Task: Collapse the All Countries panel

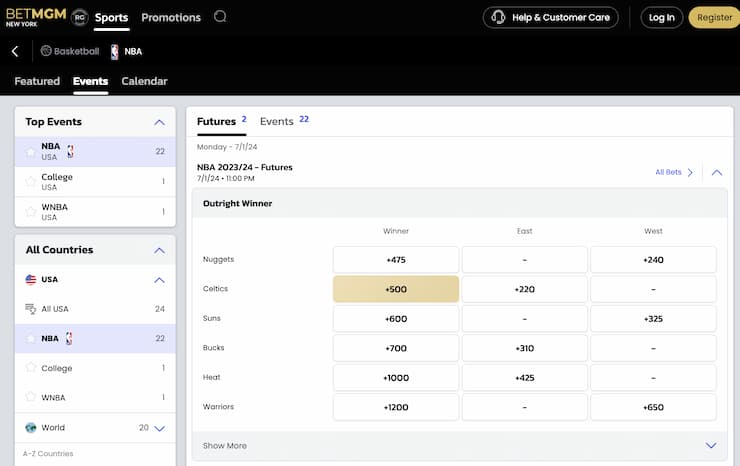Action: pyautogui.click(x=160, y=250)
